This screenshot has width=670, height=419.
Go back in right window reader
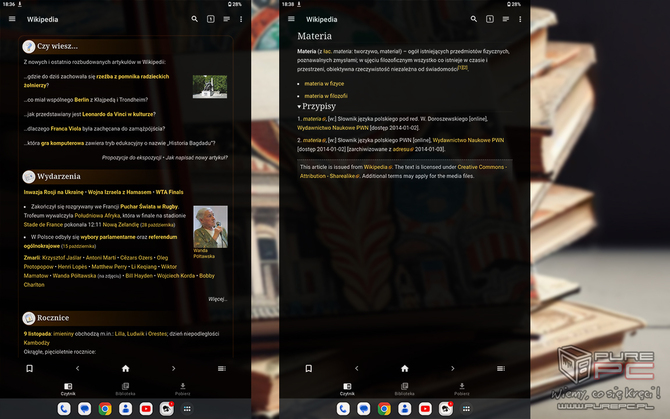(356, 368)
